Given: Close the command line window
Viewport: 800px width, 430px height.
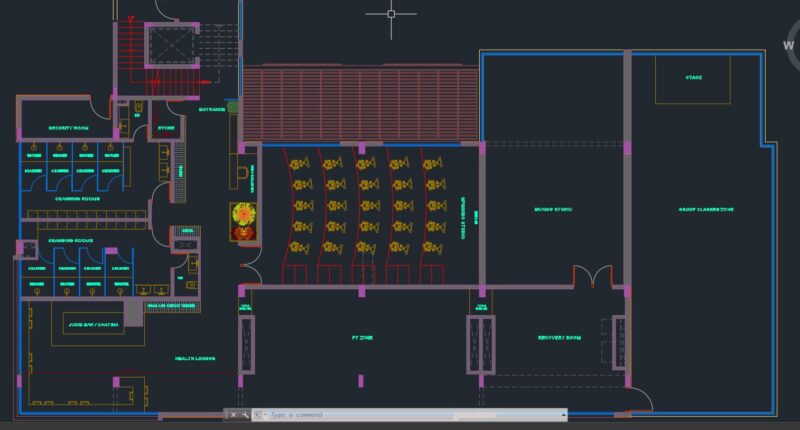Looking at the screenshot, I should click(x=233, y=415).
